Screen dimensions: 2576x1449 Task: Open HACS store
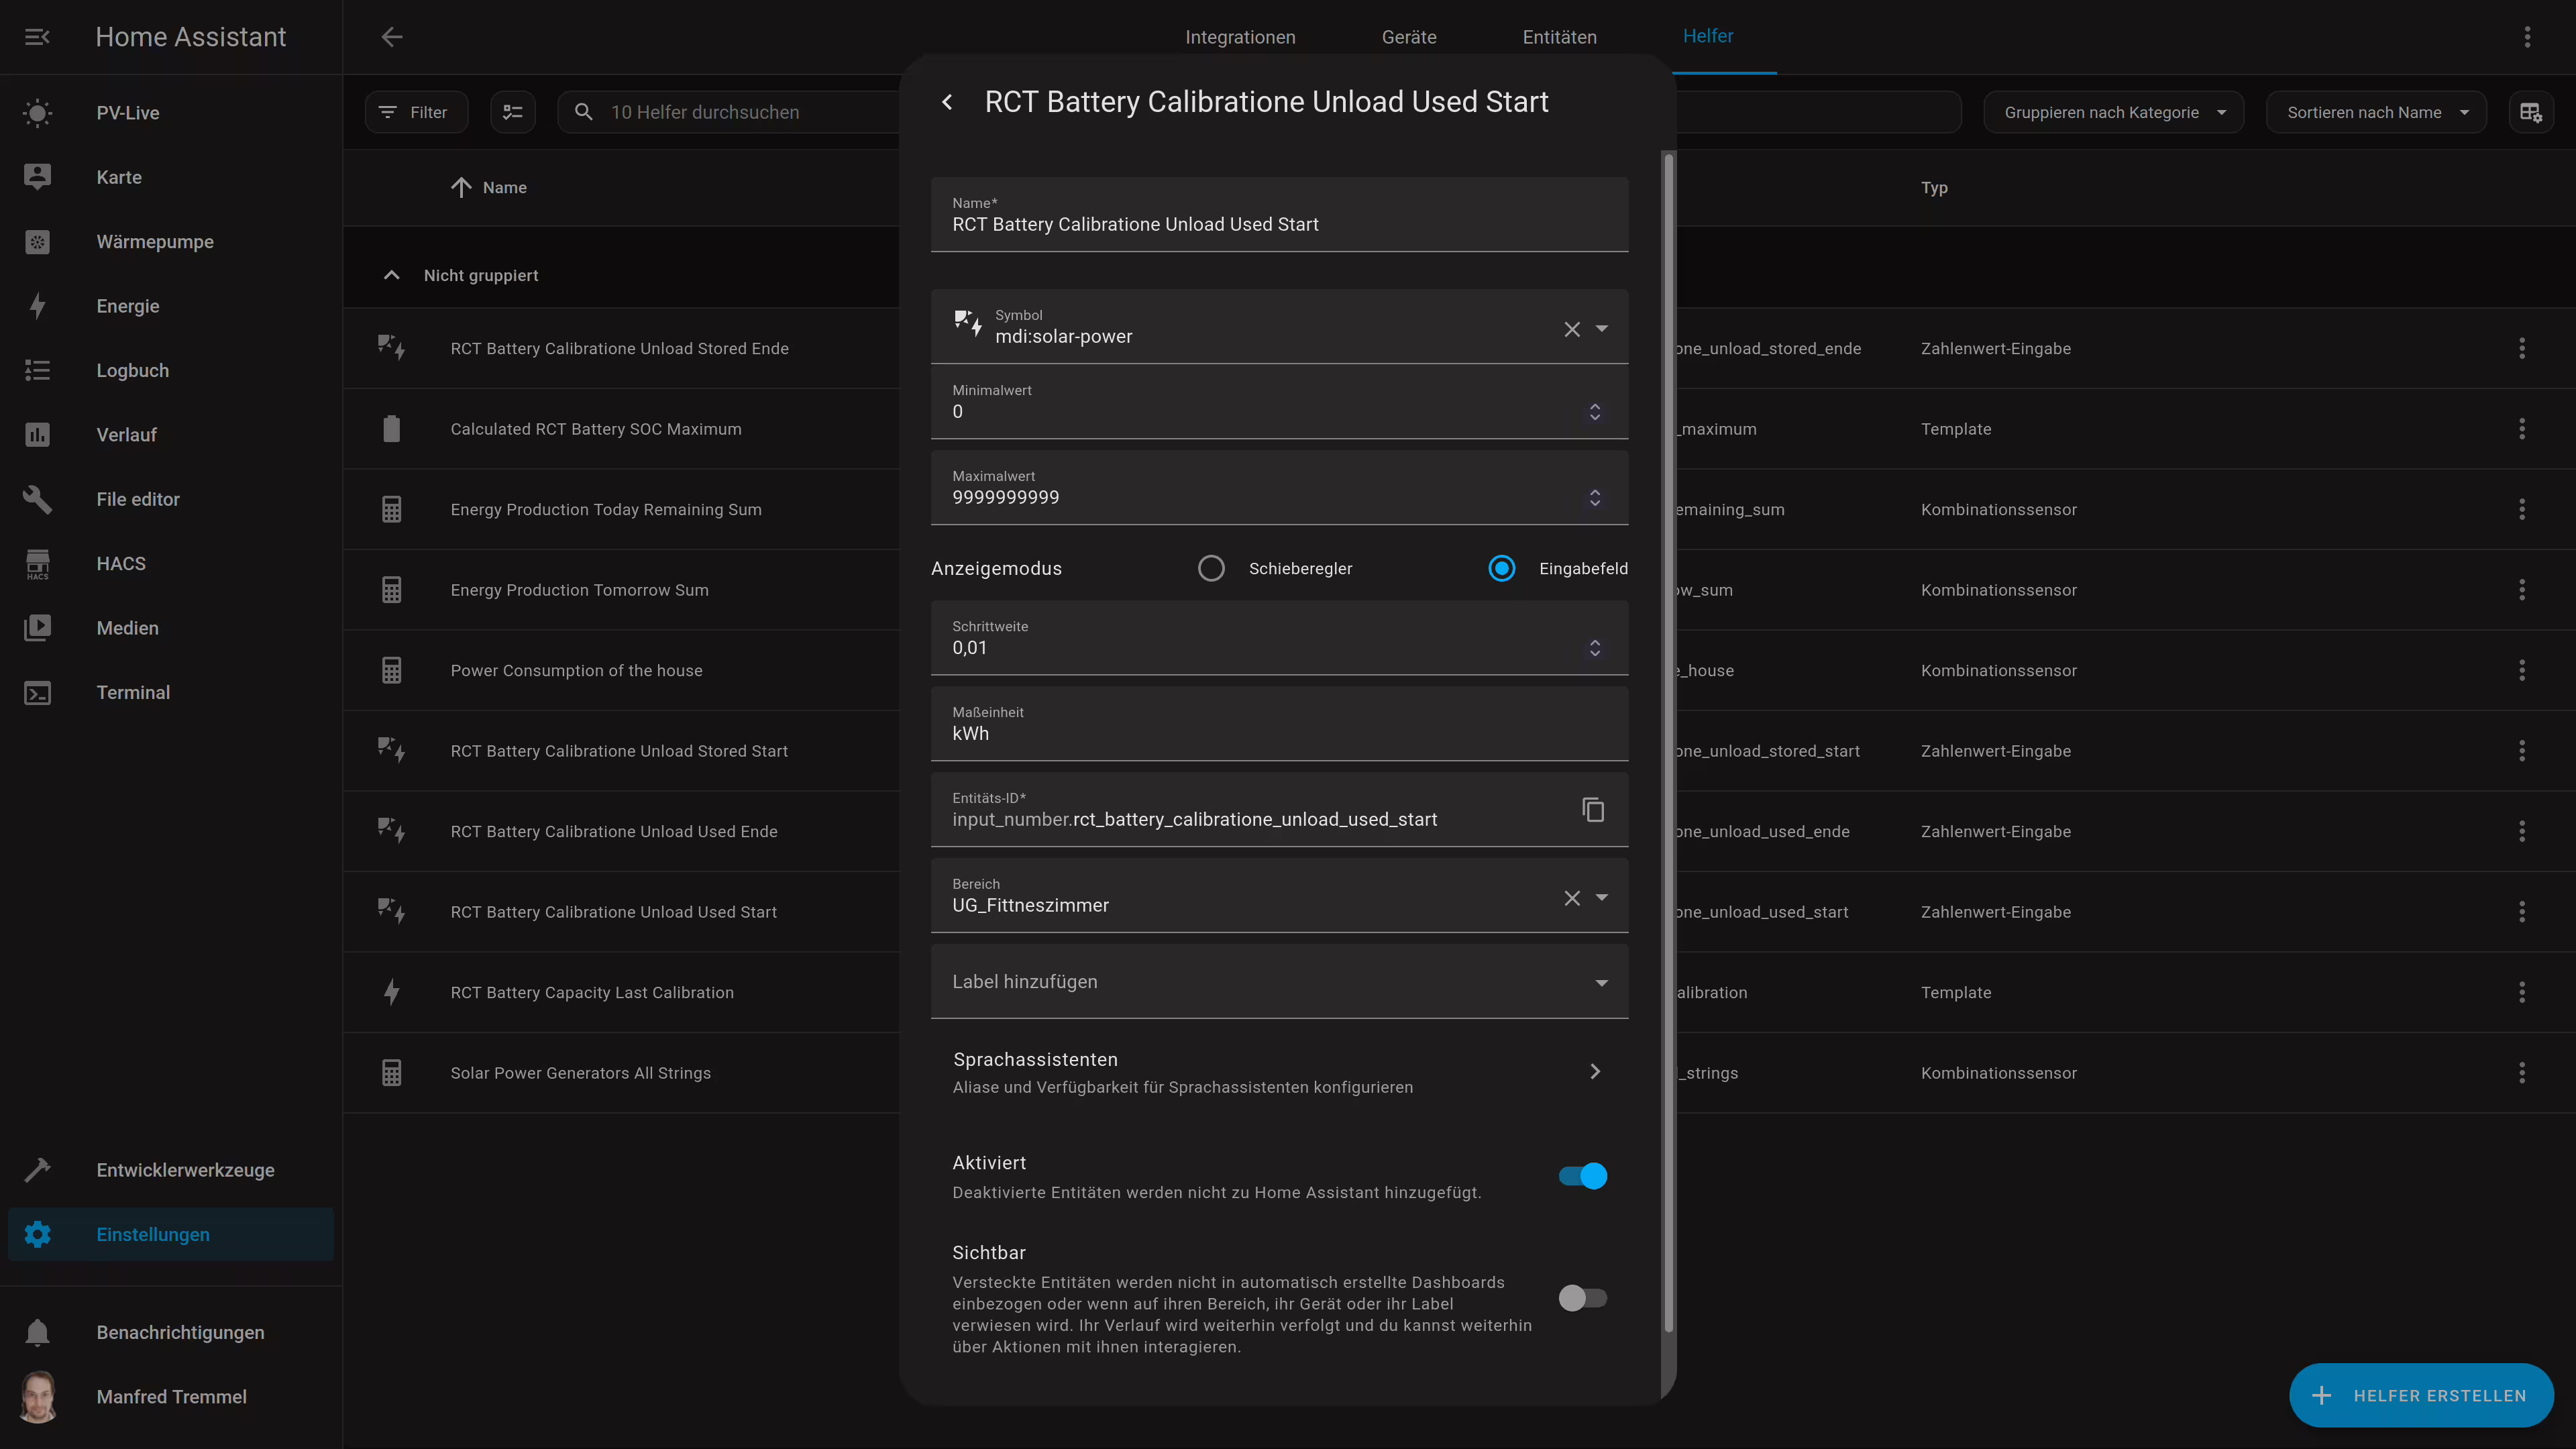point(170,564)
